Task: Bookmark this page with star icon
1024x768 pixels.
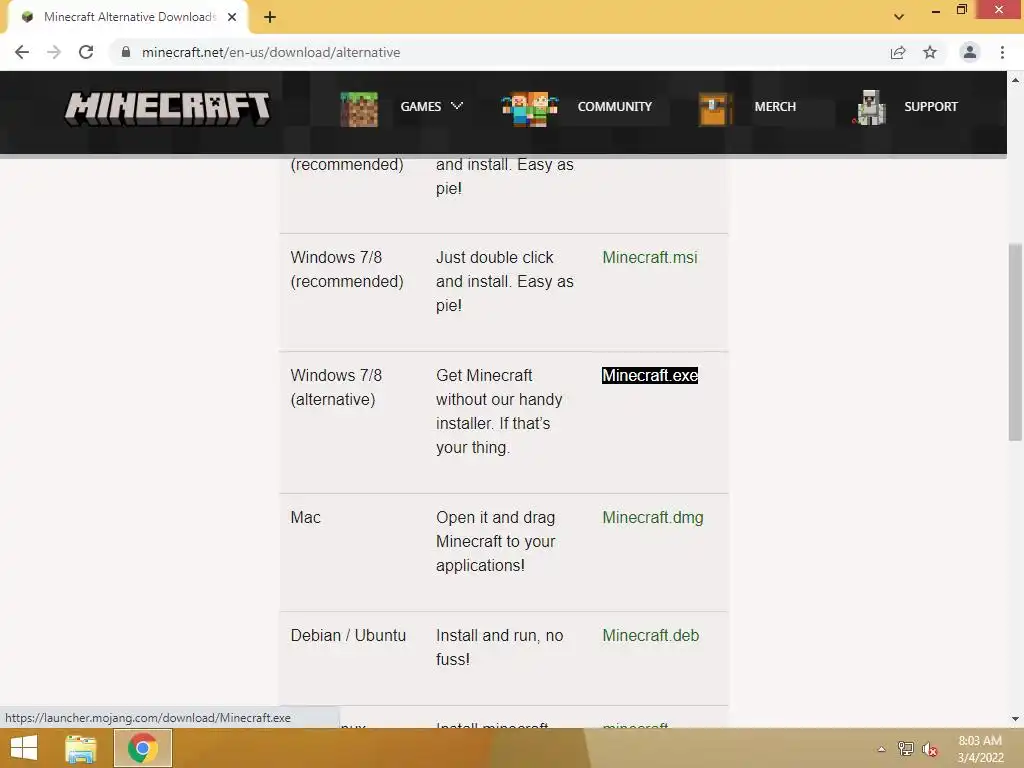Action: tap(930, 52)
